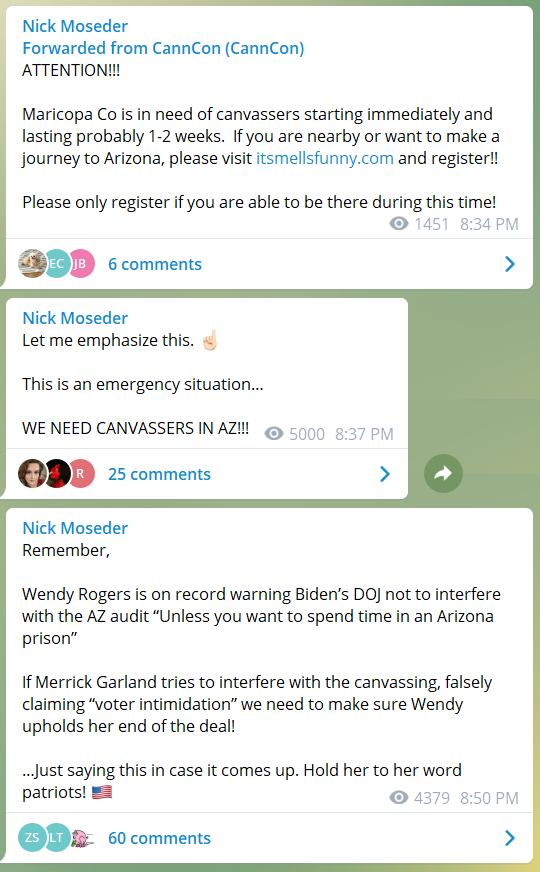The width and height of the screenshot is (540, 872).
Task: Click the eye views icon showing 4379
Action: click(x=399, y=797)
